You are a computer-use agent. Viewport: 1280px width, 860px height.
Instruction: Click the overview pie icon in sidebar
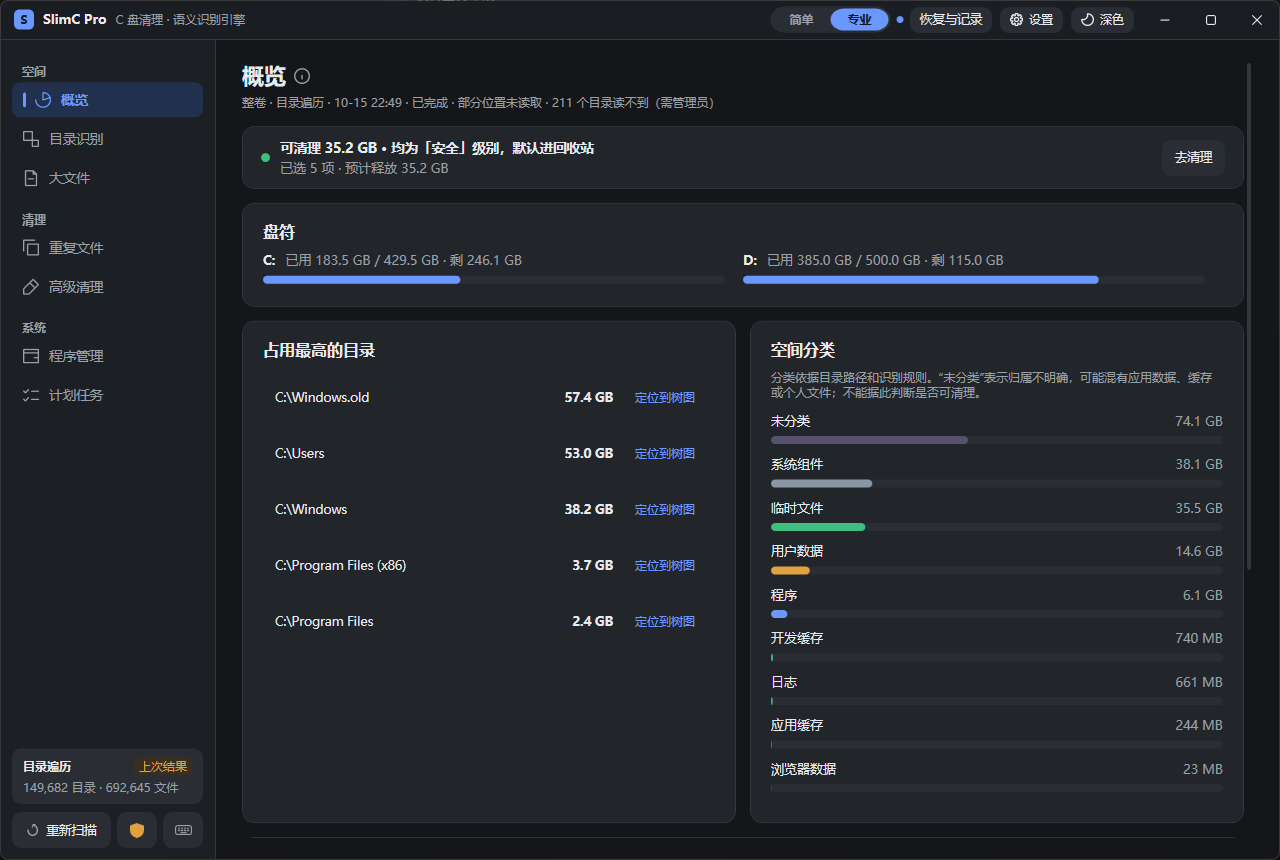[43, 100]
